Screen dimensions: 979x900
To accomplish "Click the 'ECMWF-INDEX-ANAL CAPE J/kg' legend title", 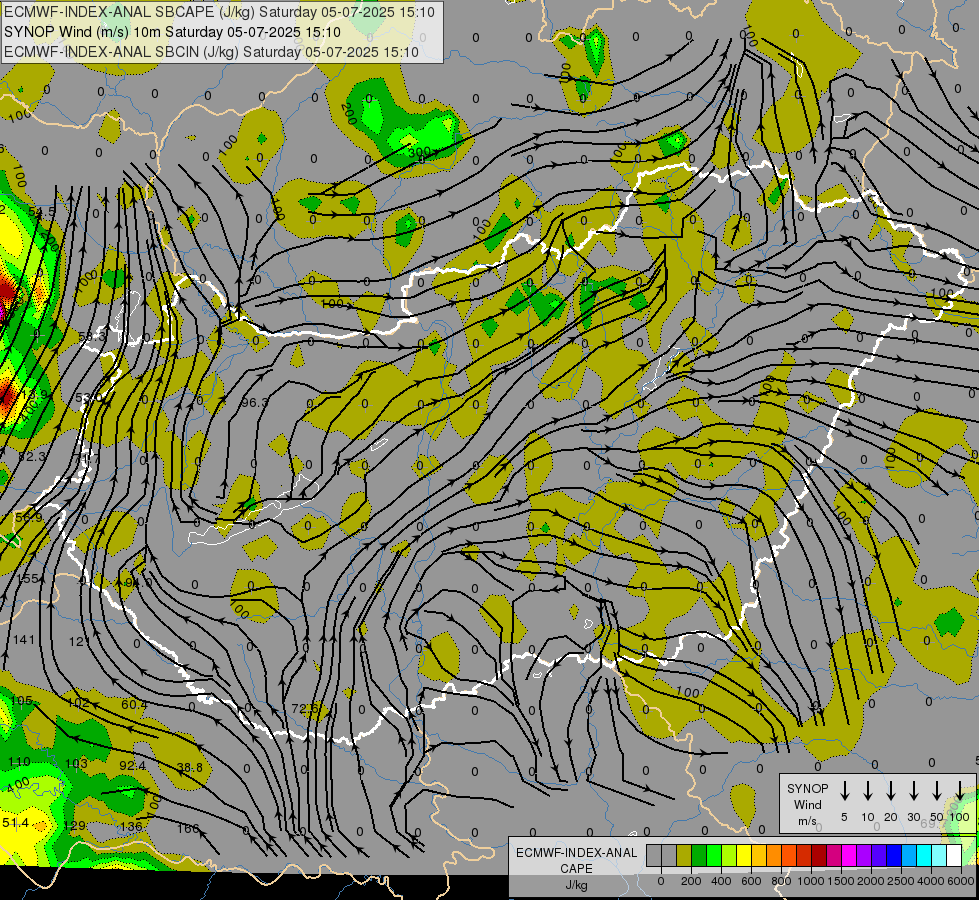I will coord(576,869).
